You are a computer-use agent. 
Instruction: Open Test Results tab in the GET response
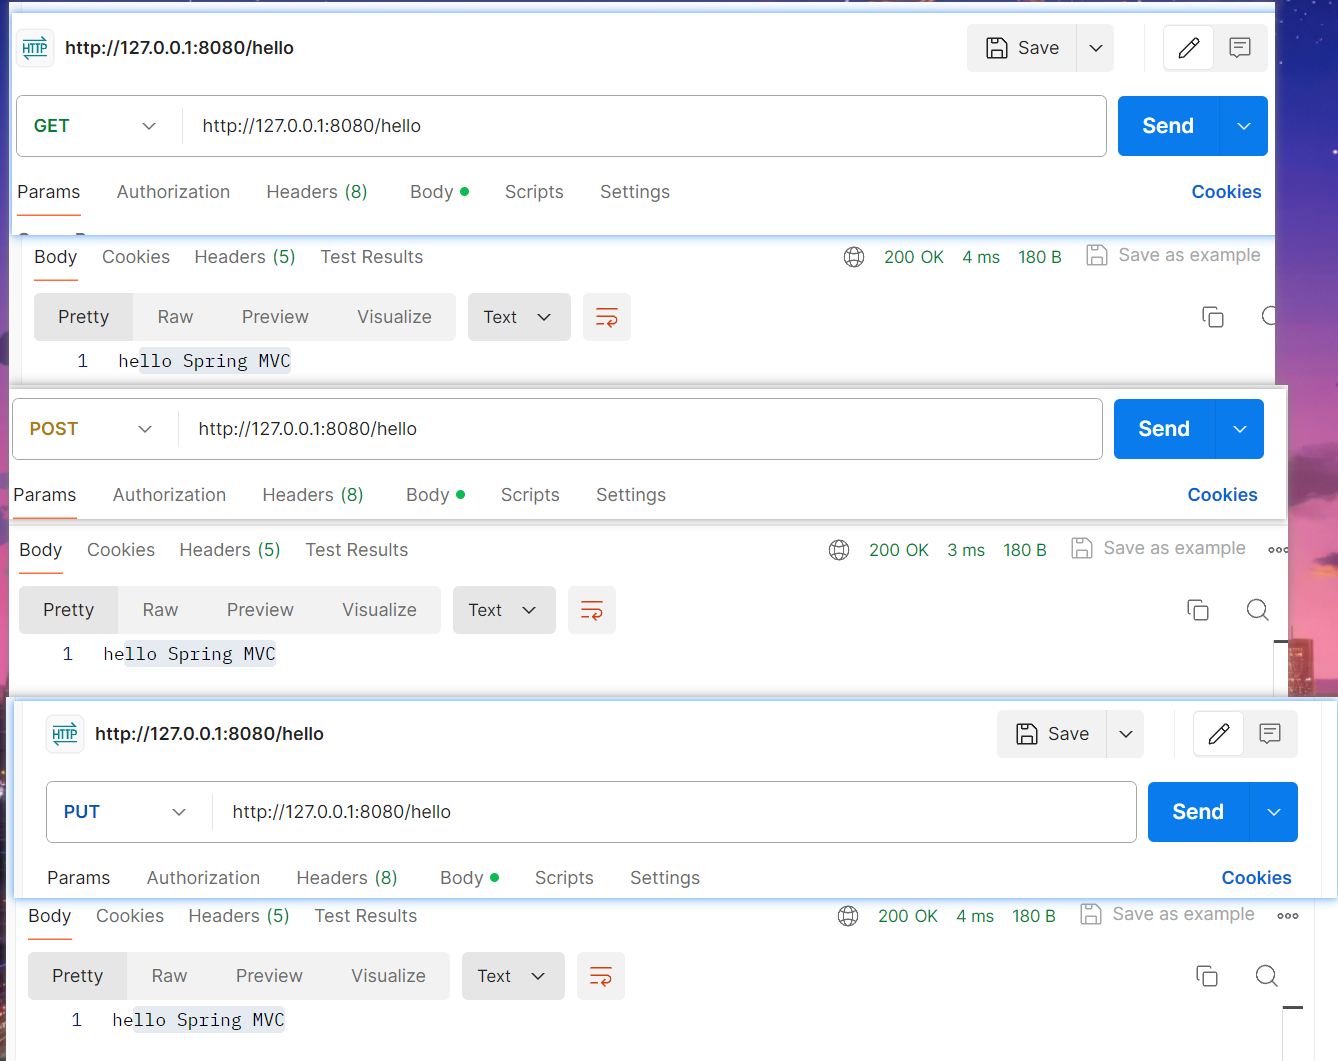click(372, 257)
